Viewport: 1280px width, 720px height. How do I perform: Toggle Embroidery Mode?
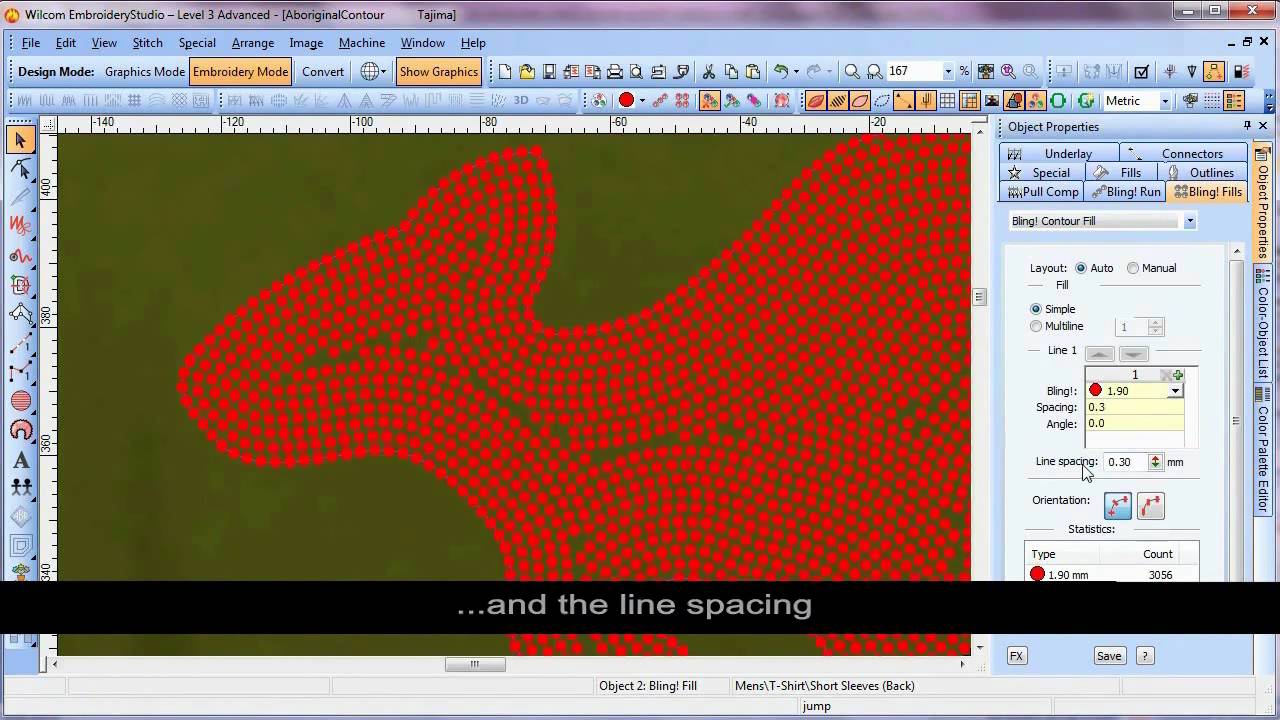[240, 71]
